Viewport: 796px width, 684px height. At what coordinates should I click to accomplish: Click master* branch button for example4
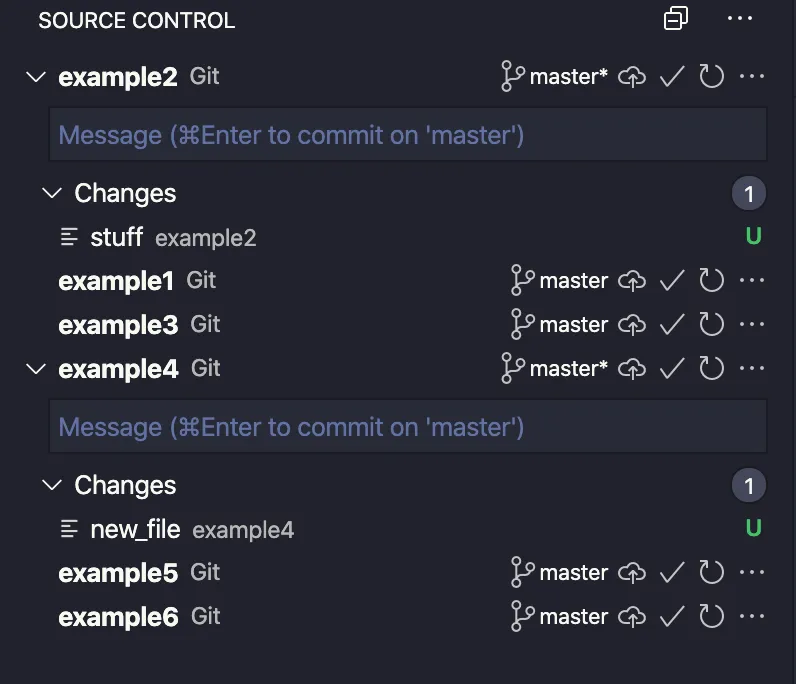point(555,369)
